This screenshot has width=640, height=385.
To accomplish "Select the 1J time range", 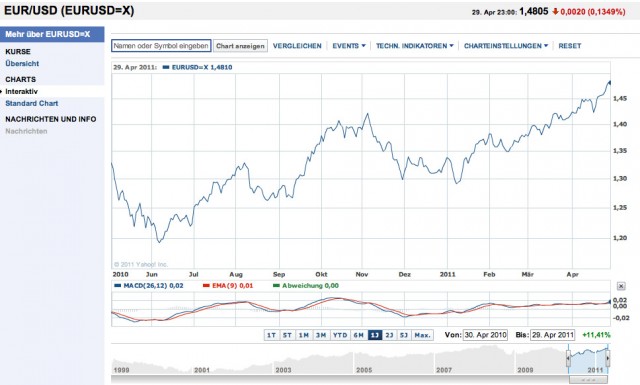I will [375, 335].
